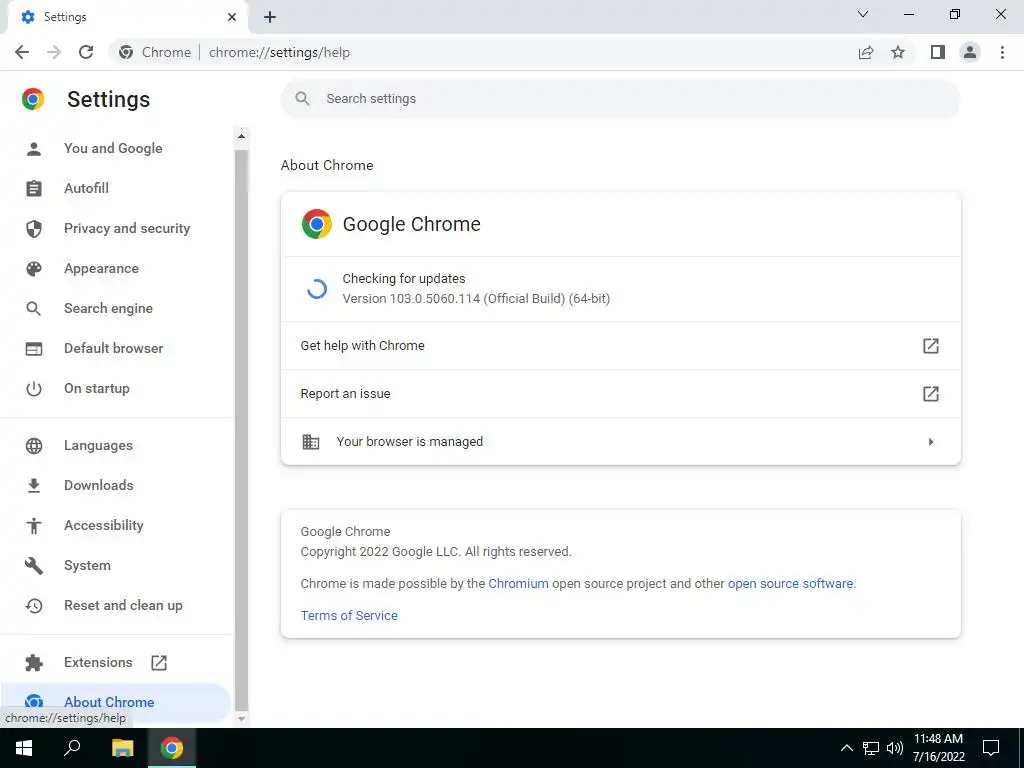This screenshot has height=768, width=1024.
Task: Click the Accessibility figure icon
Action: click(x=34, y=526)
